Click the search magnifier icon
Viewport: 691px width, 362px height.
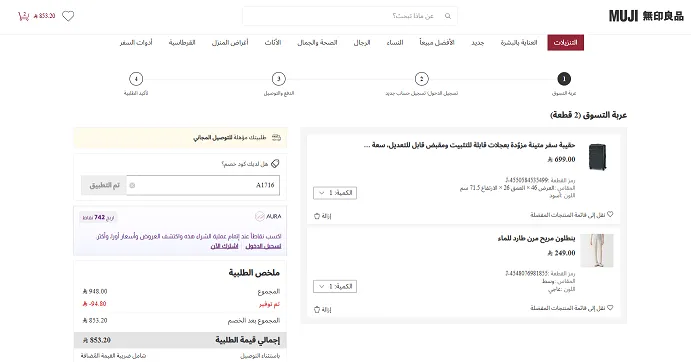[x=448, y=16]
